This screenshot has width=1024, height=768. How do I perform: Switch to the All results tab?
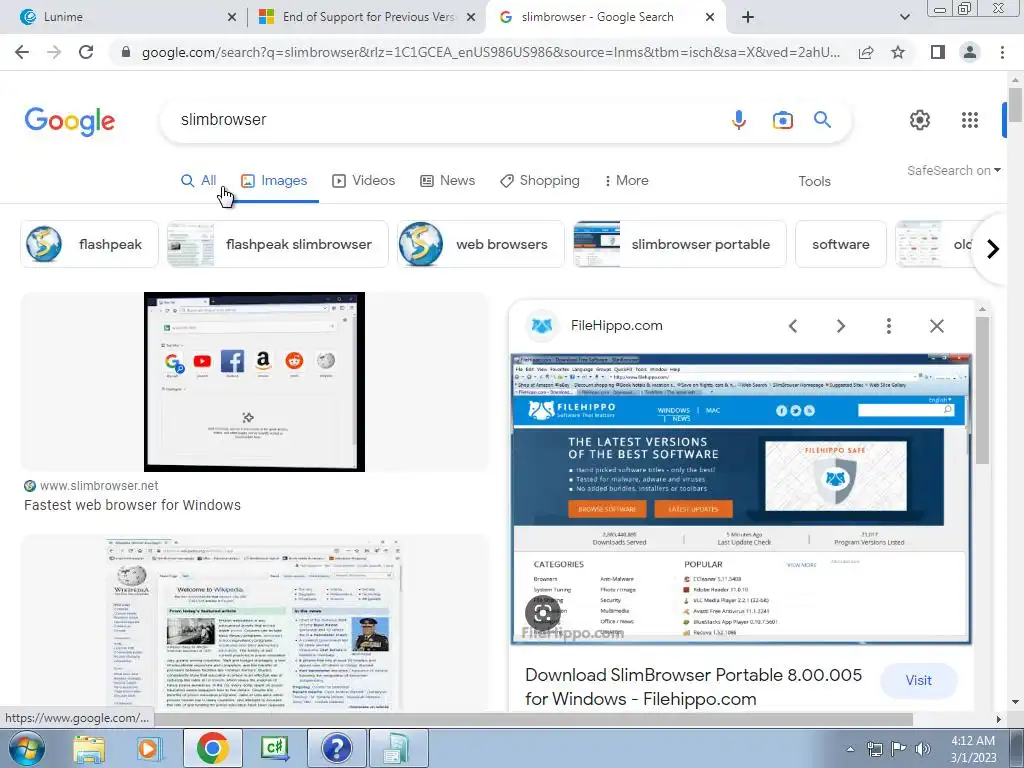click(x=199, y=181)
